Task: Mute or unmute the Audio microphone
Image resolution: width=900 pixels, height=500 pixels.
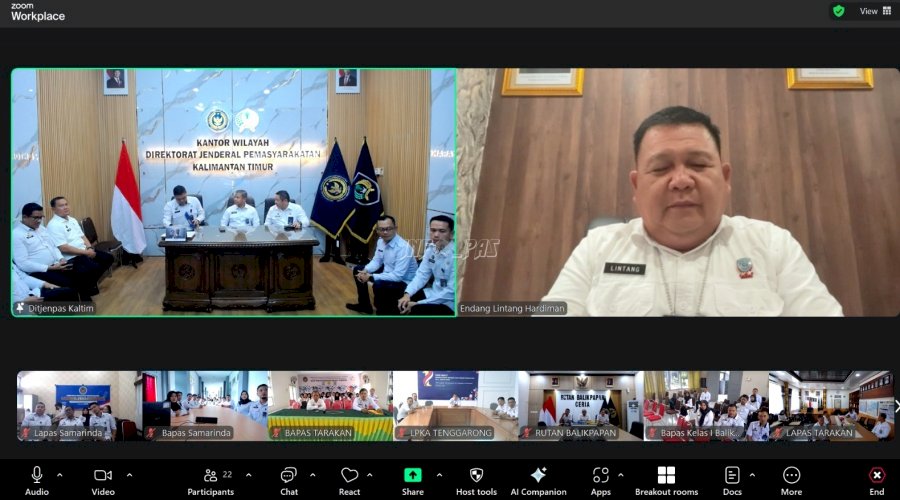Action: click(x=37, y=480)
